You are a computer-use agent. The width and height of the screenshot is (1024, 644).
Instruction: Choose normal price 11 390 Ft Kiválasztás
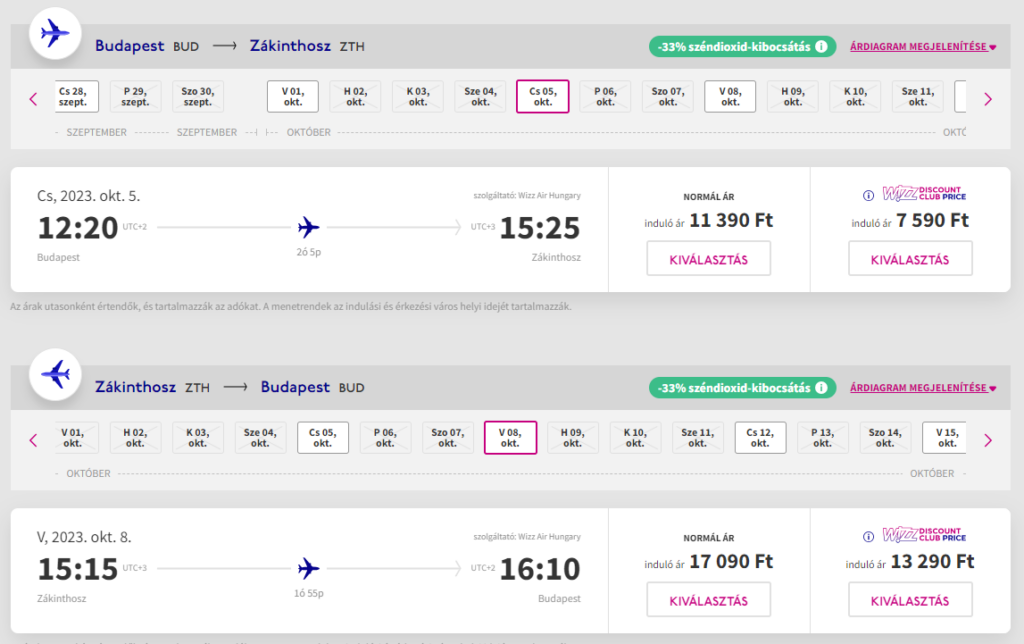pos(708,259)
